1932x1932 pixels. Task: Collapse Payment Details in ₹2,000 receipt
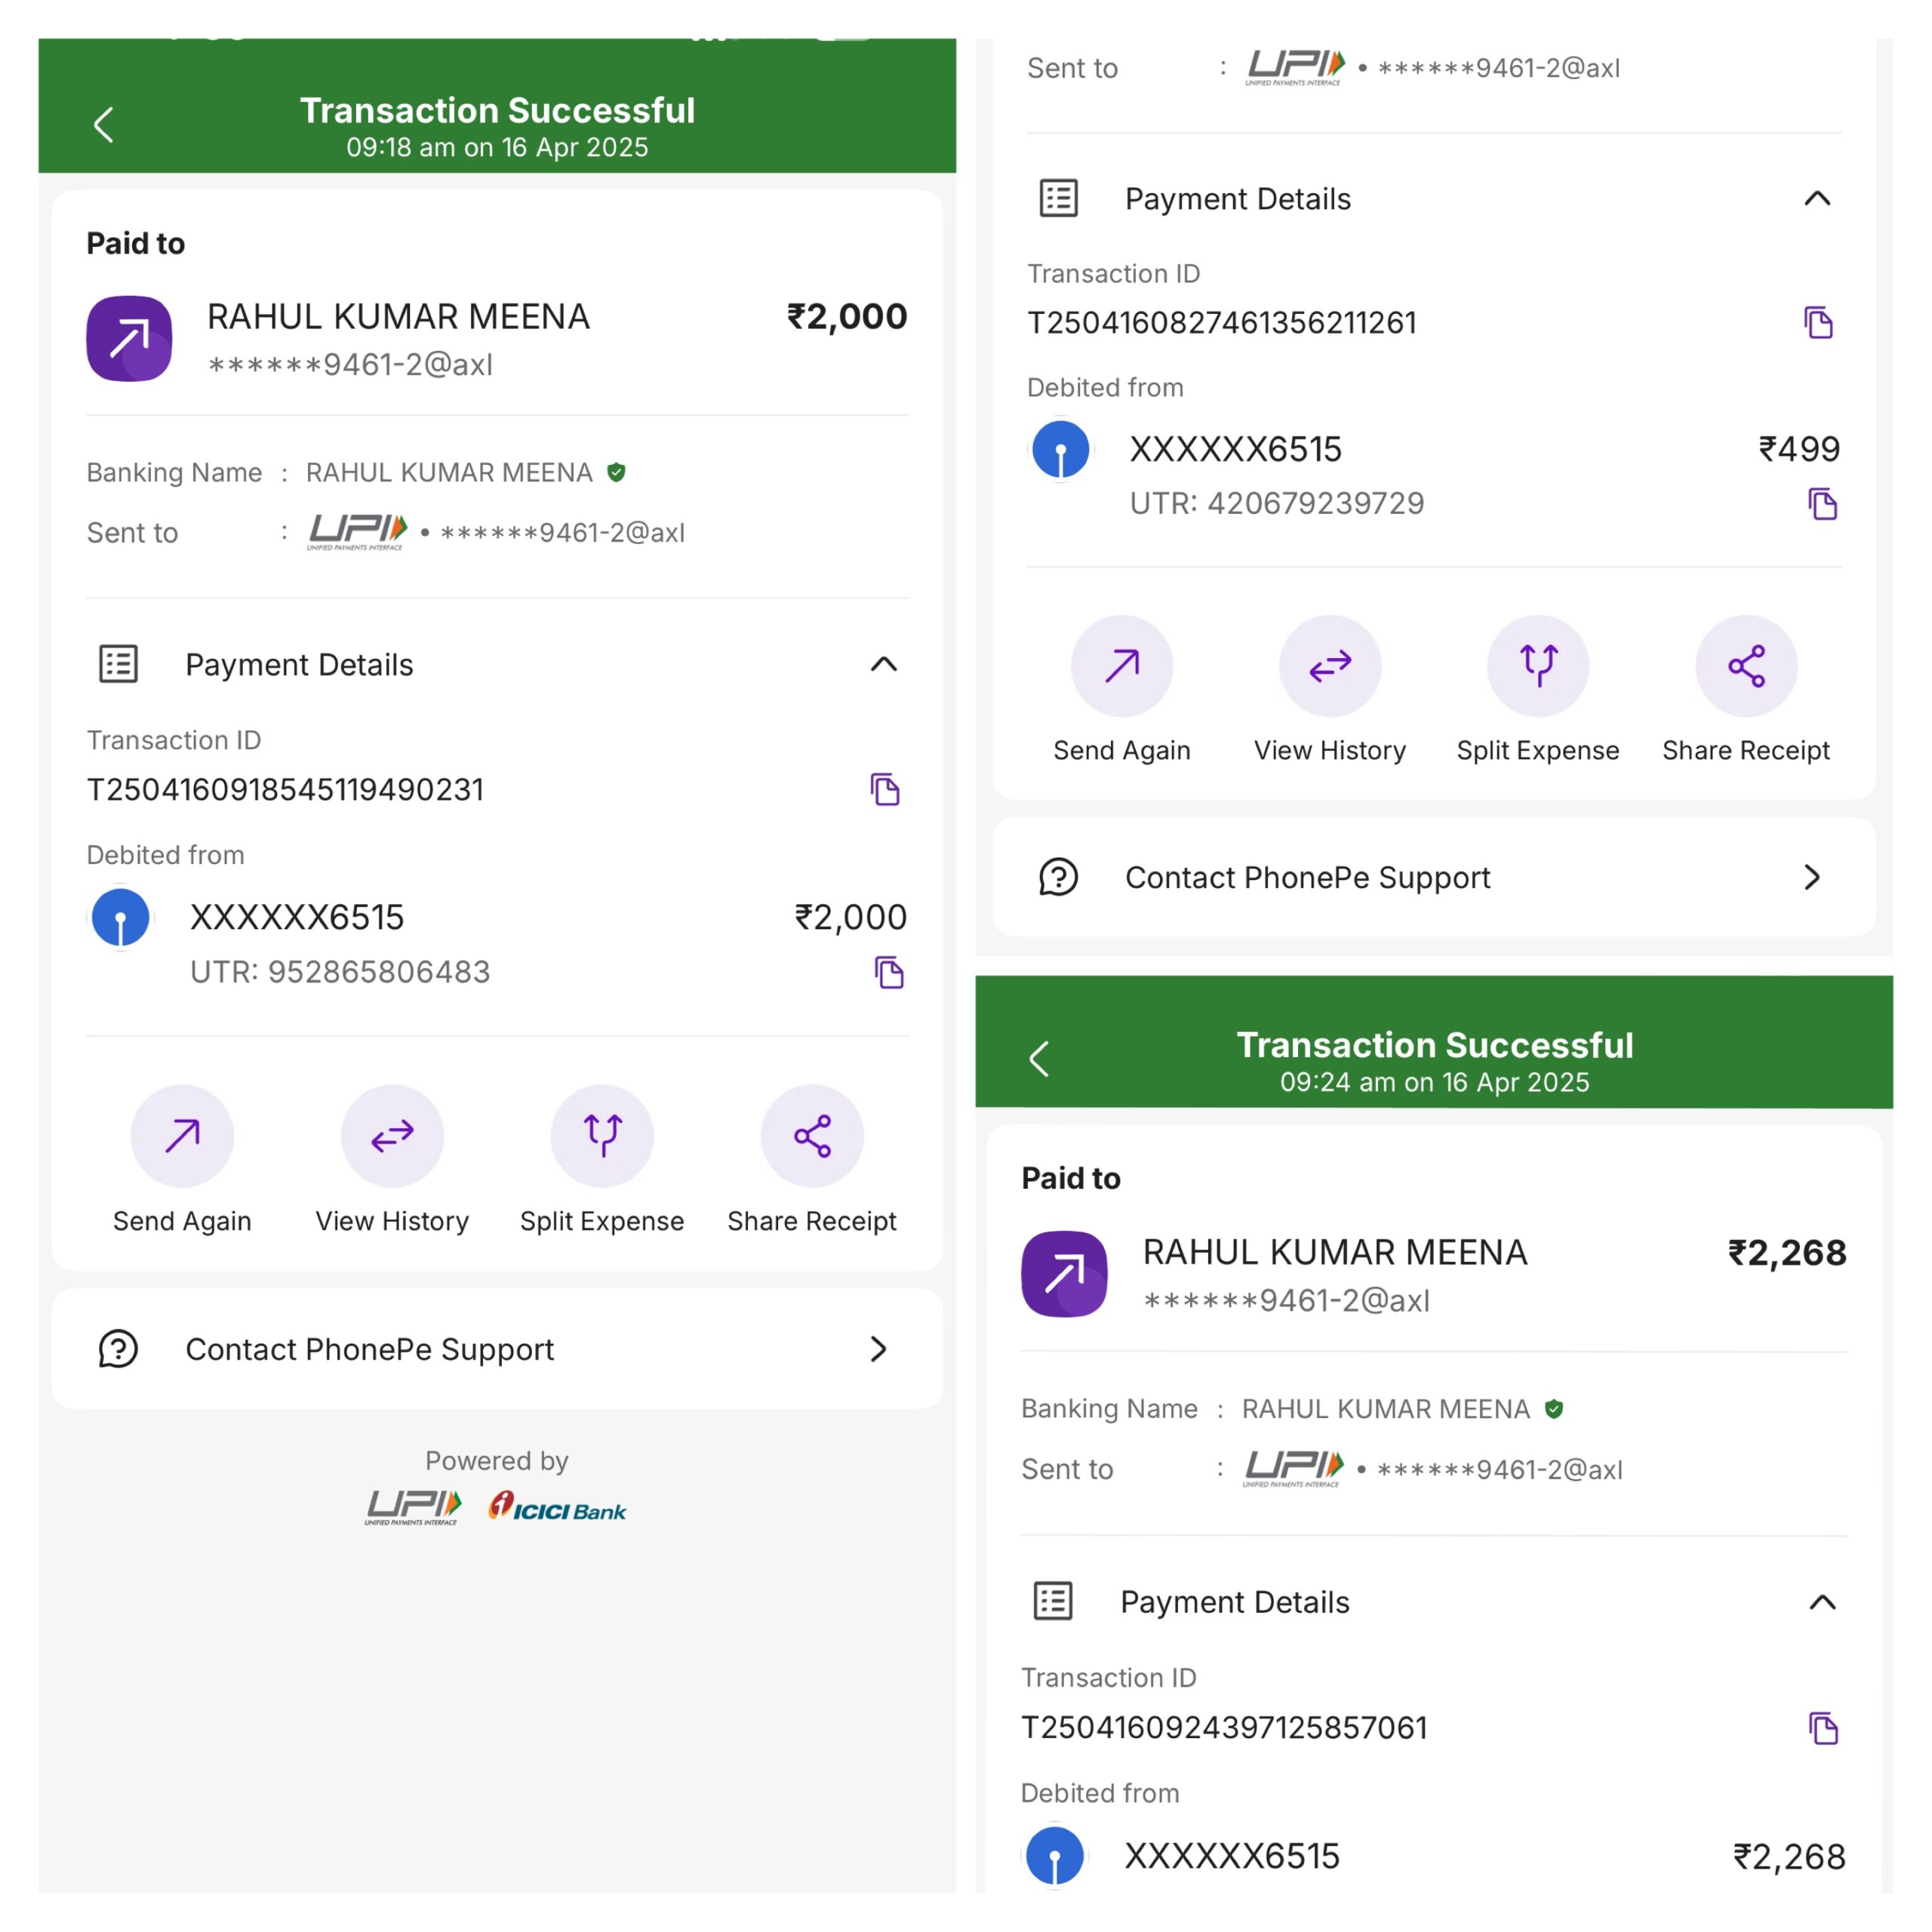[x=884, y=665]
